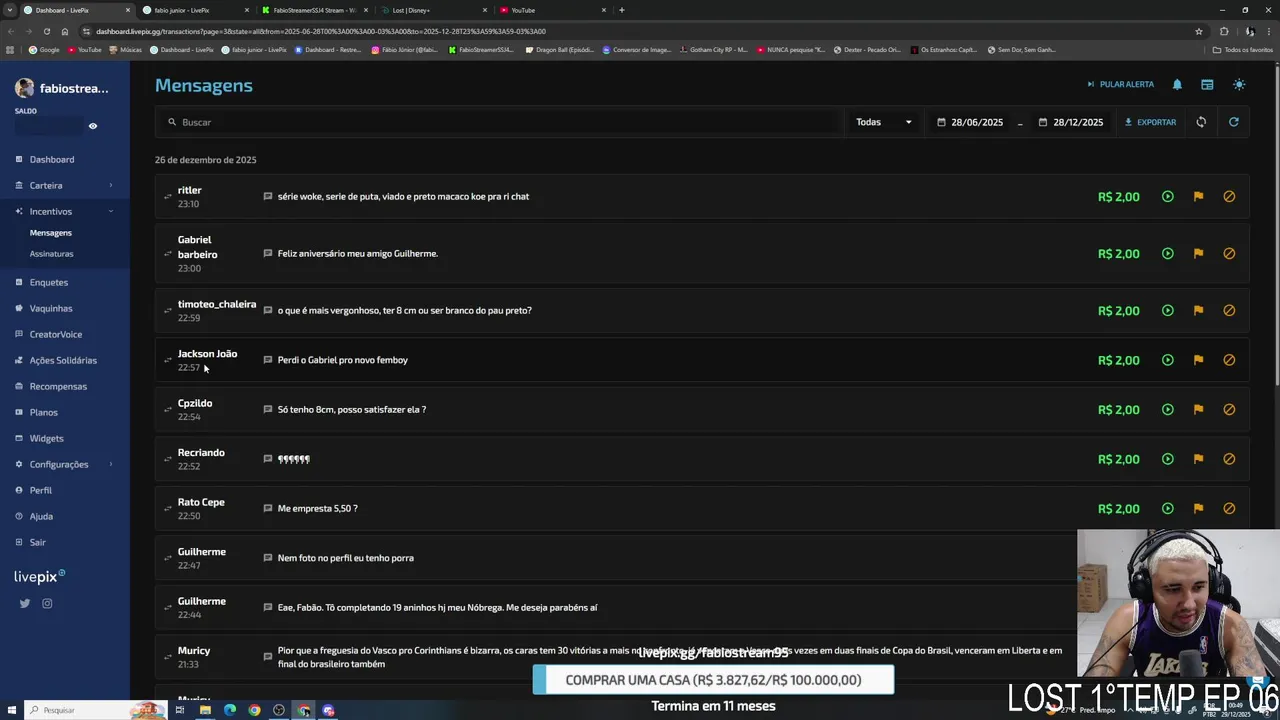Select the Mensagens sidebar entry
This screenshot has height=720, width=1280.
click(x=50, y=233)
